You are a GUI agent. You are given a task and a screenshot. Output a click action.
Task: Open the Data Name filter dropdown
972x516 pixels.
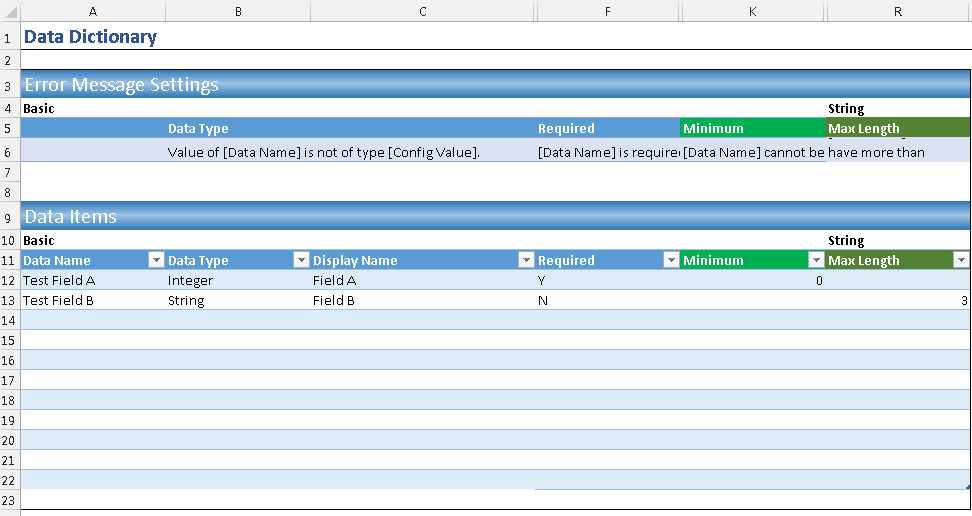(155, 260)
